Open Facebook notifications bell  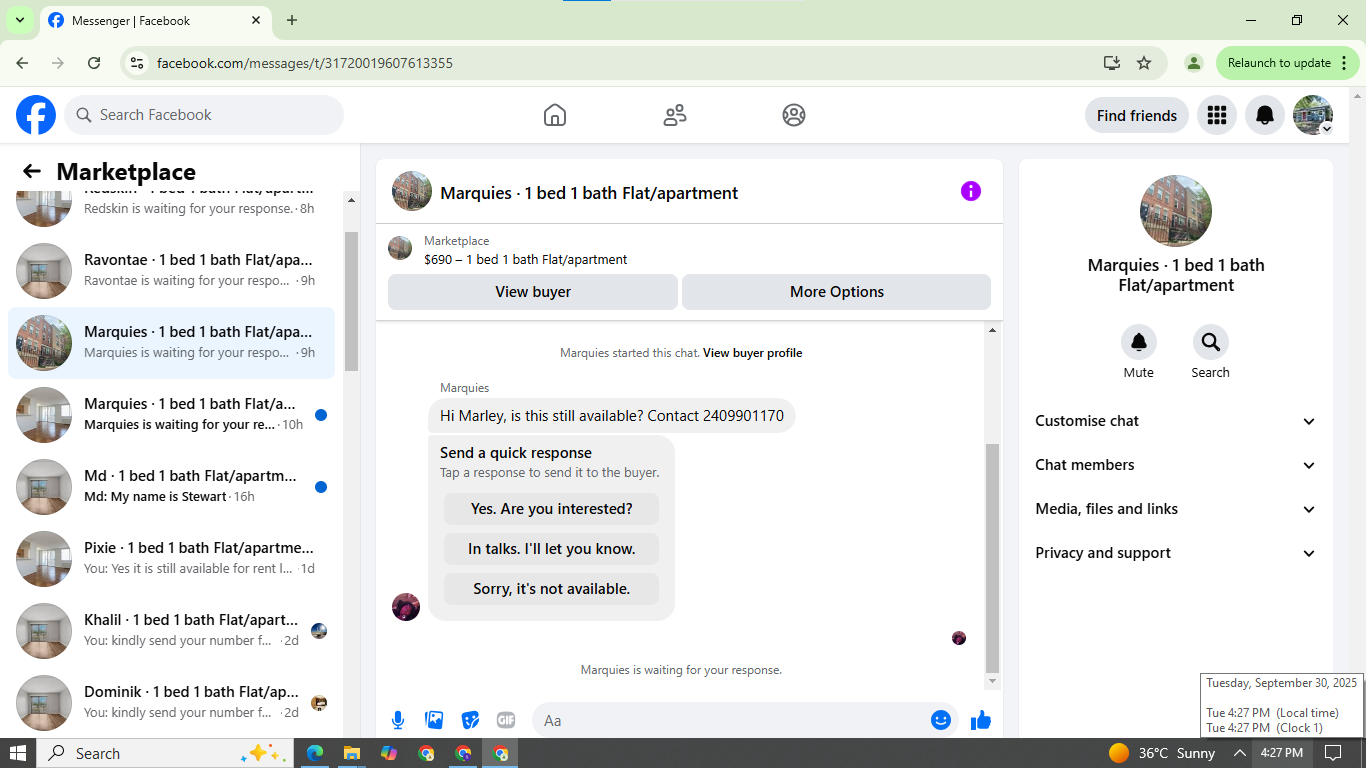tap(1265, 115)
